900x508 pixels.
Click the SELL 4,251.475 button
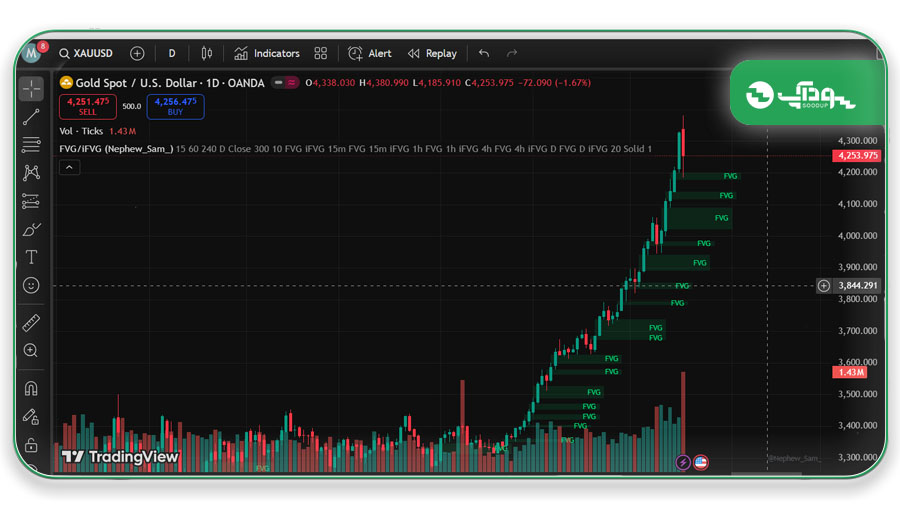pyautogui.click(x=88, y=106)
